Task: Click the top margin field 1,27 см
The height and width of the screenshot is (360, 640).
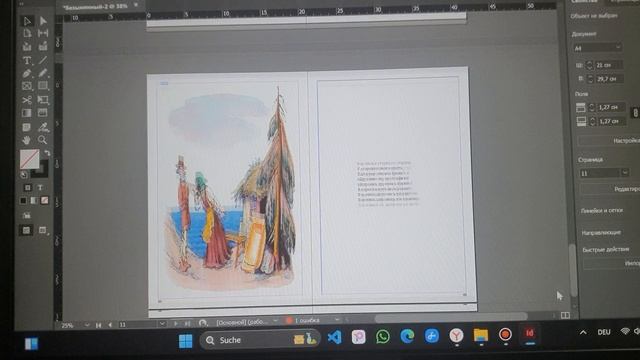Action: (611, 107)
